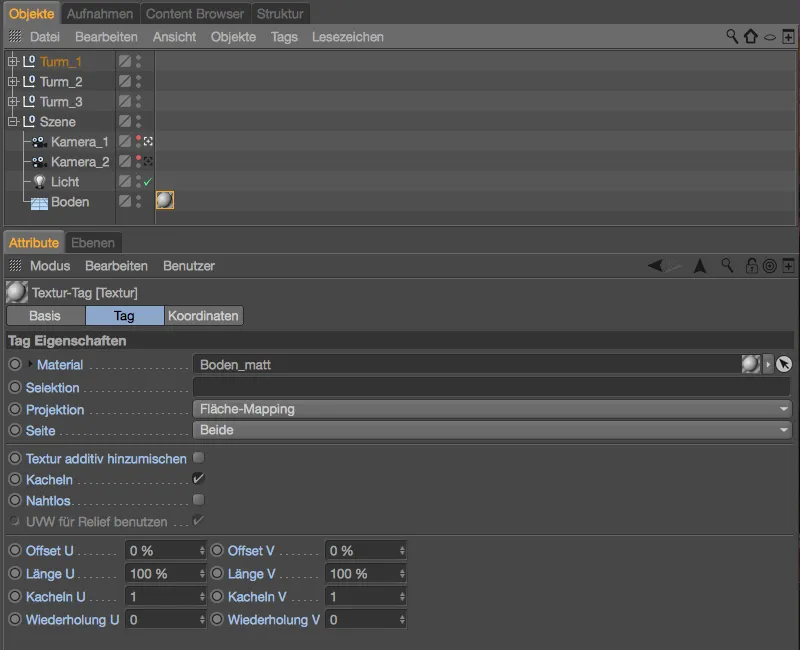The height and width of the screenshot is (650, 800).
Task: Select the Kamera_1 camera icon
Action: point(38,141)
